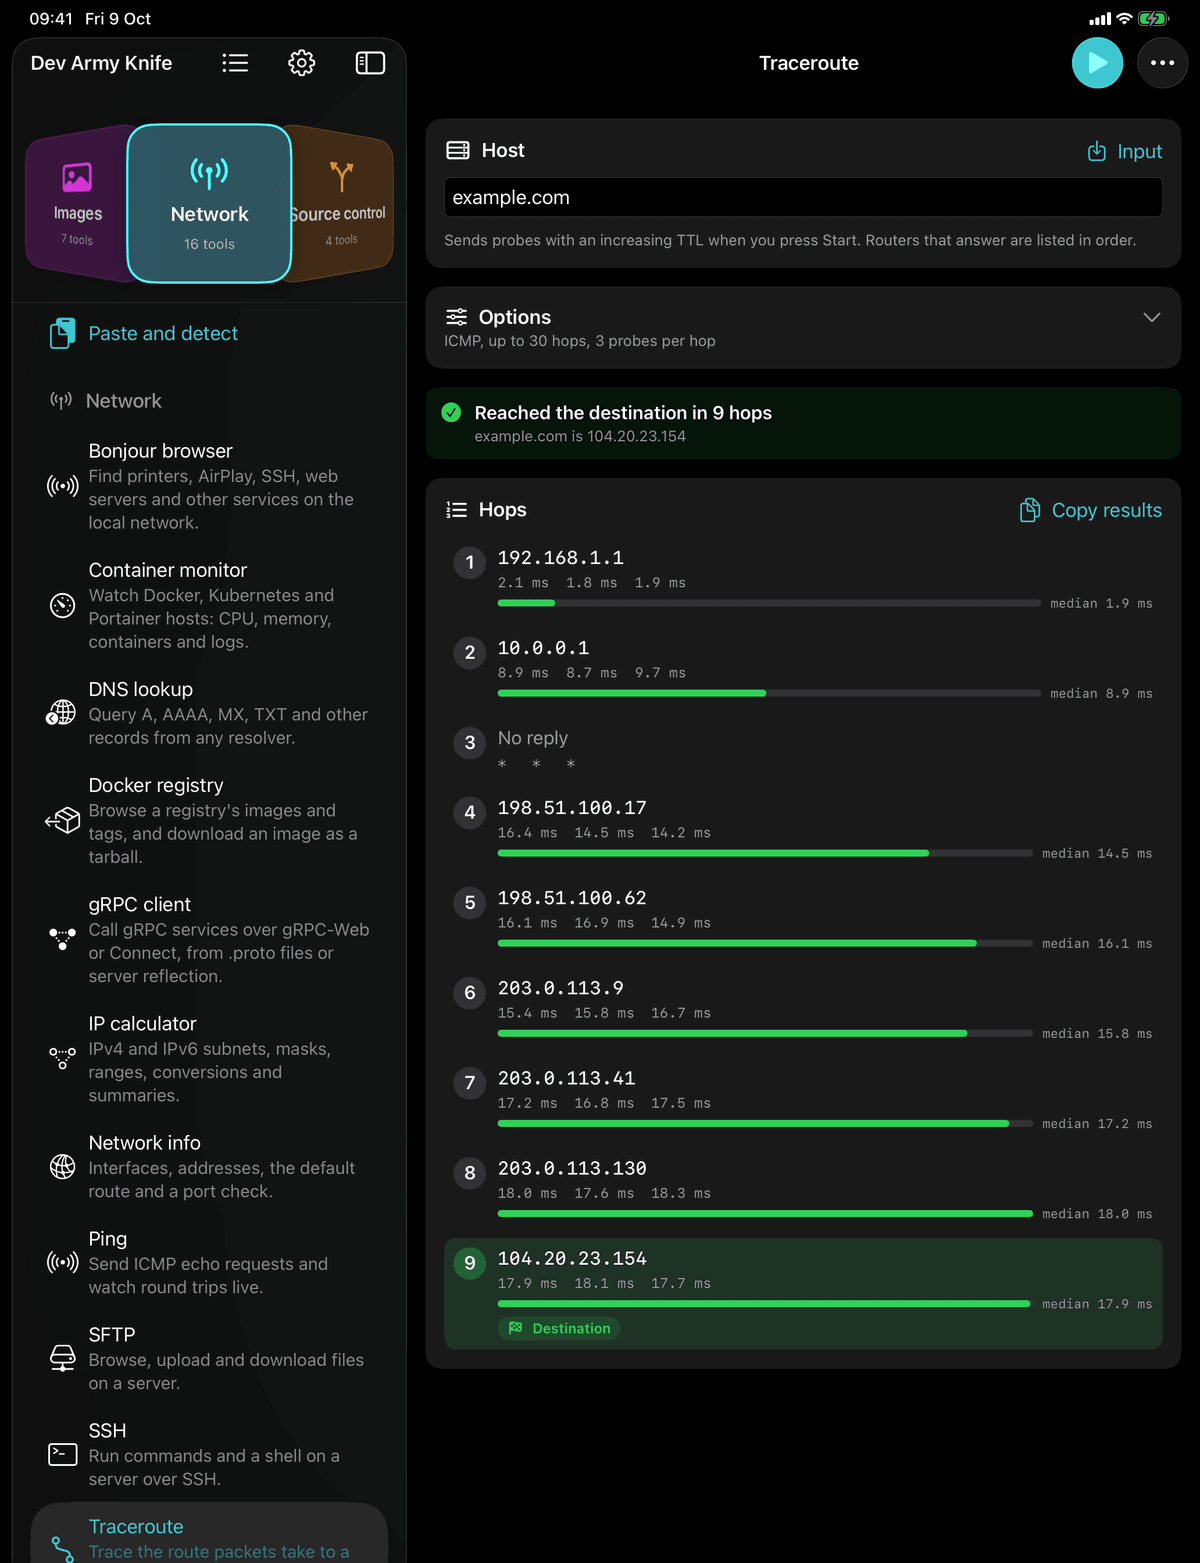
Task: Click the Destination flag badge
Action: click(x=559, y=1328)
